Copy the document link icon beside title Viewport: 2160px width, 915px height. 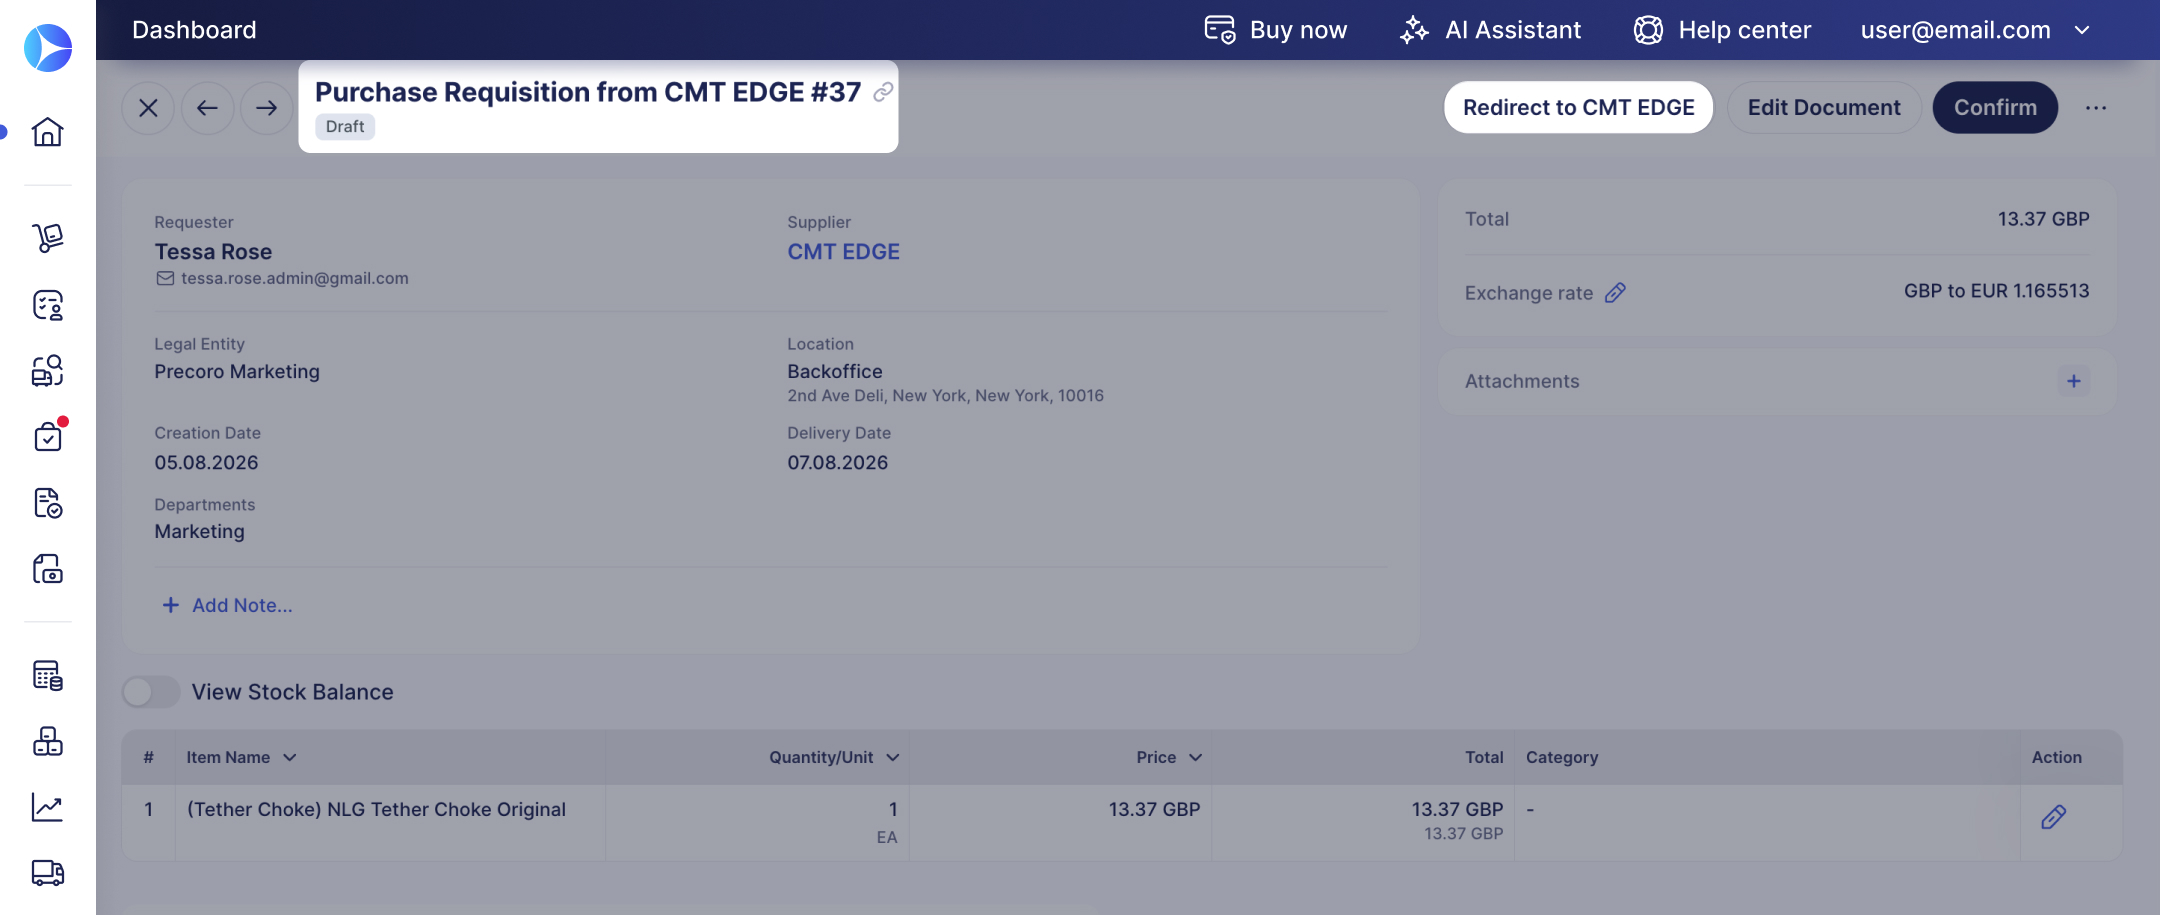883,92
